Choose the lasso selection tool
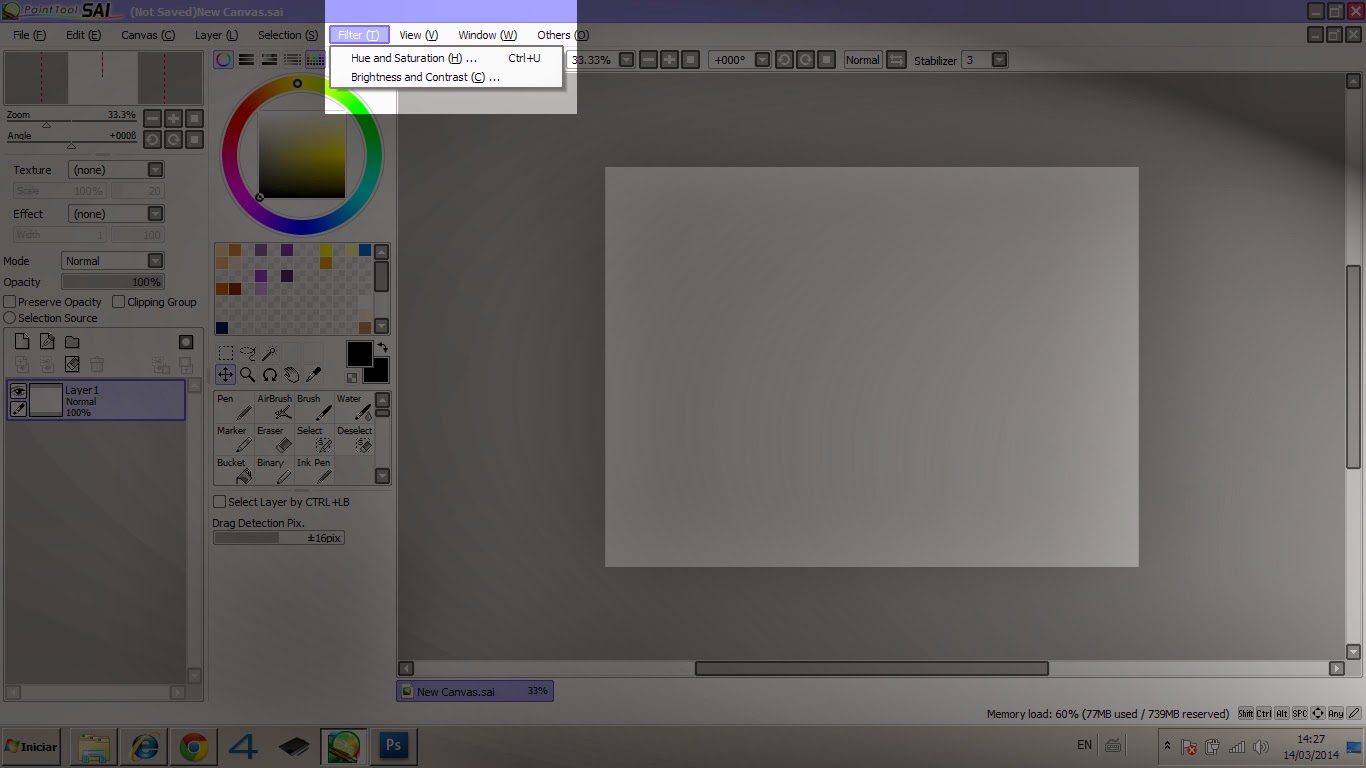Viewport: 1366px width, 768px height. click(x=247, y=353)
